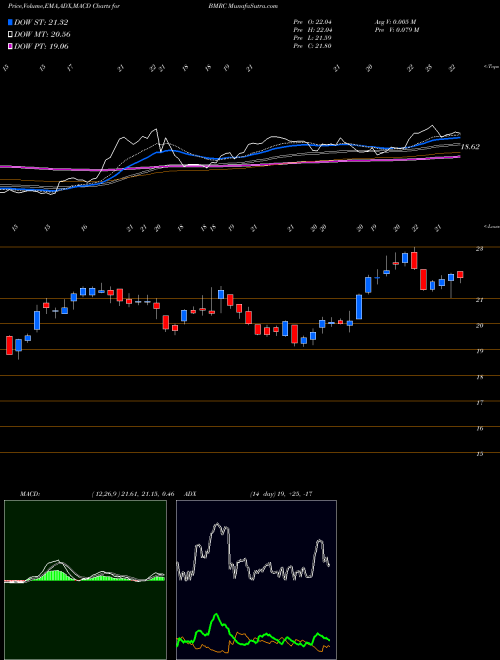This screenshot has height=660, width=500.
Task: Click the green +DI line peak in ADX panel
Action: [x=216, y=615]
